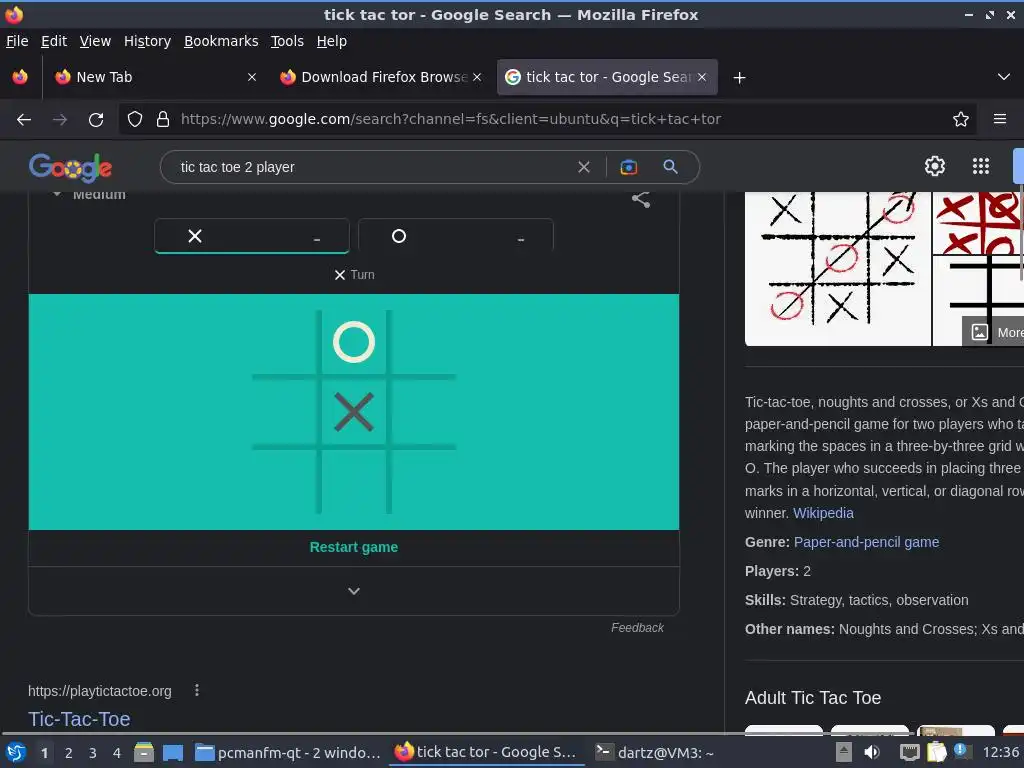Open Firefox View pinned icon
This screenshot has height=768, width=1024.
20,77
